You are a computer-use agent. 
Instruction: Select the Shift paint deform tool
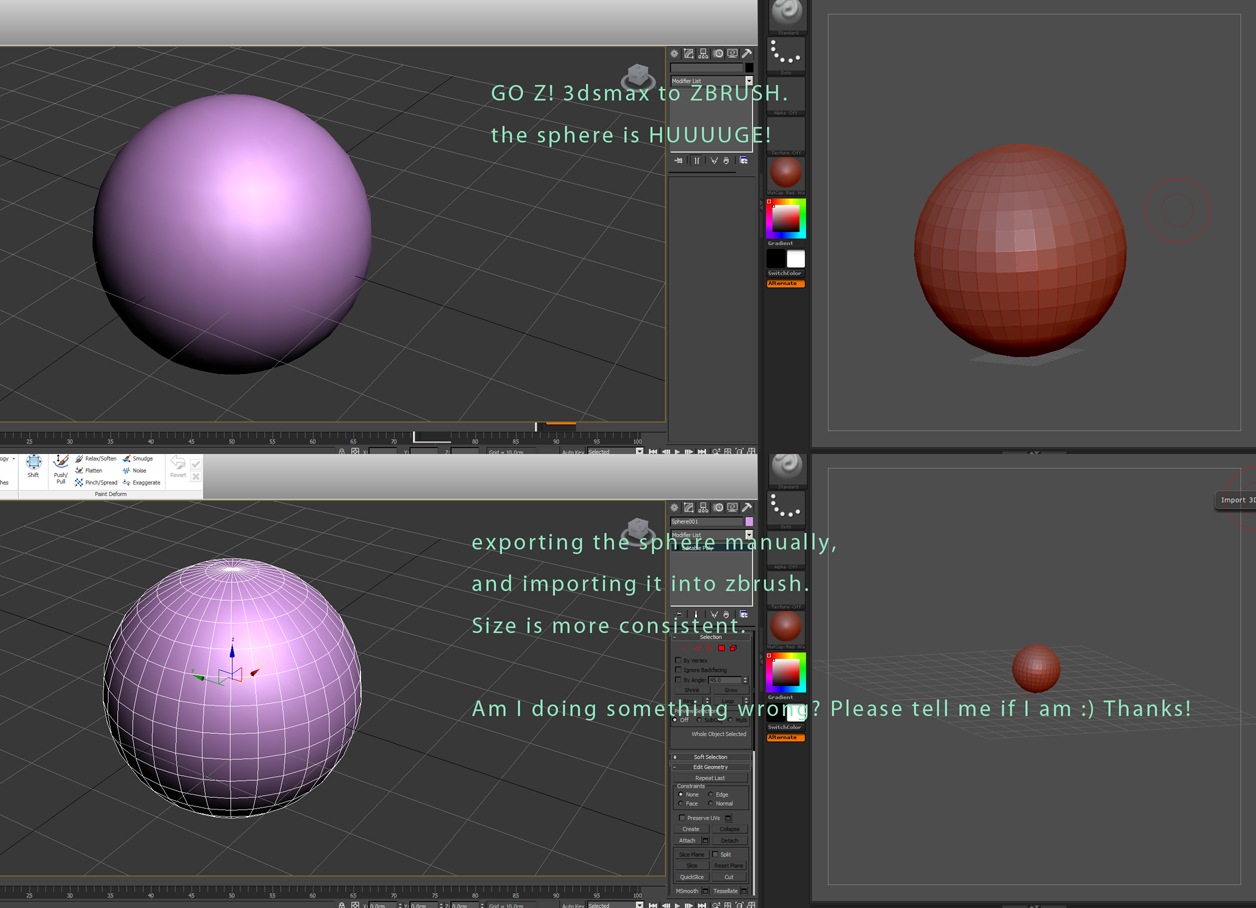click(33, 467)
